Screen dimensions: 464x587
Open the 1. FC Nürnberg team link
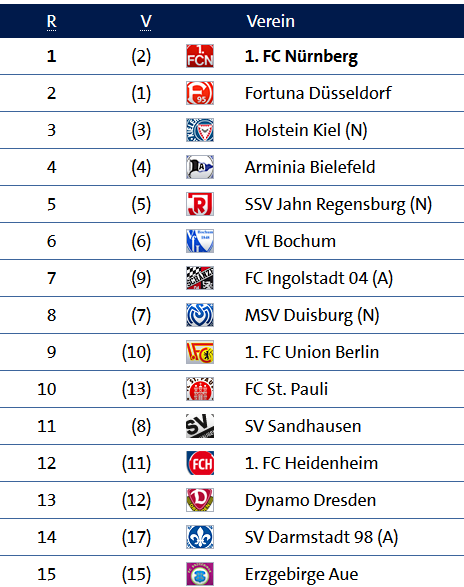pyautogui.click(x=301, y=57)
